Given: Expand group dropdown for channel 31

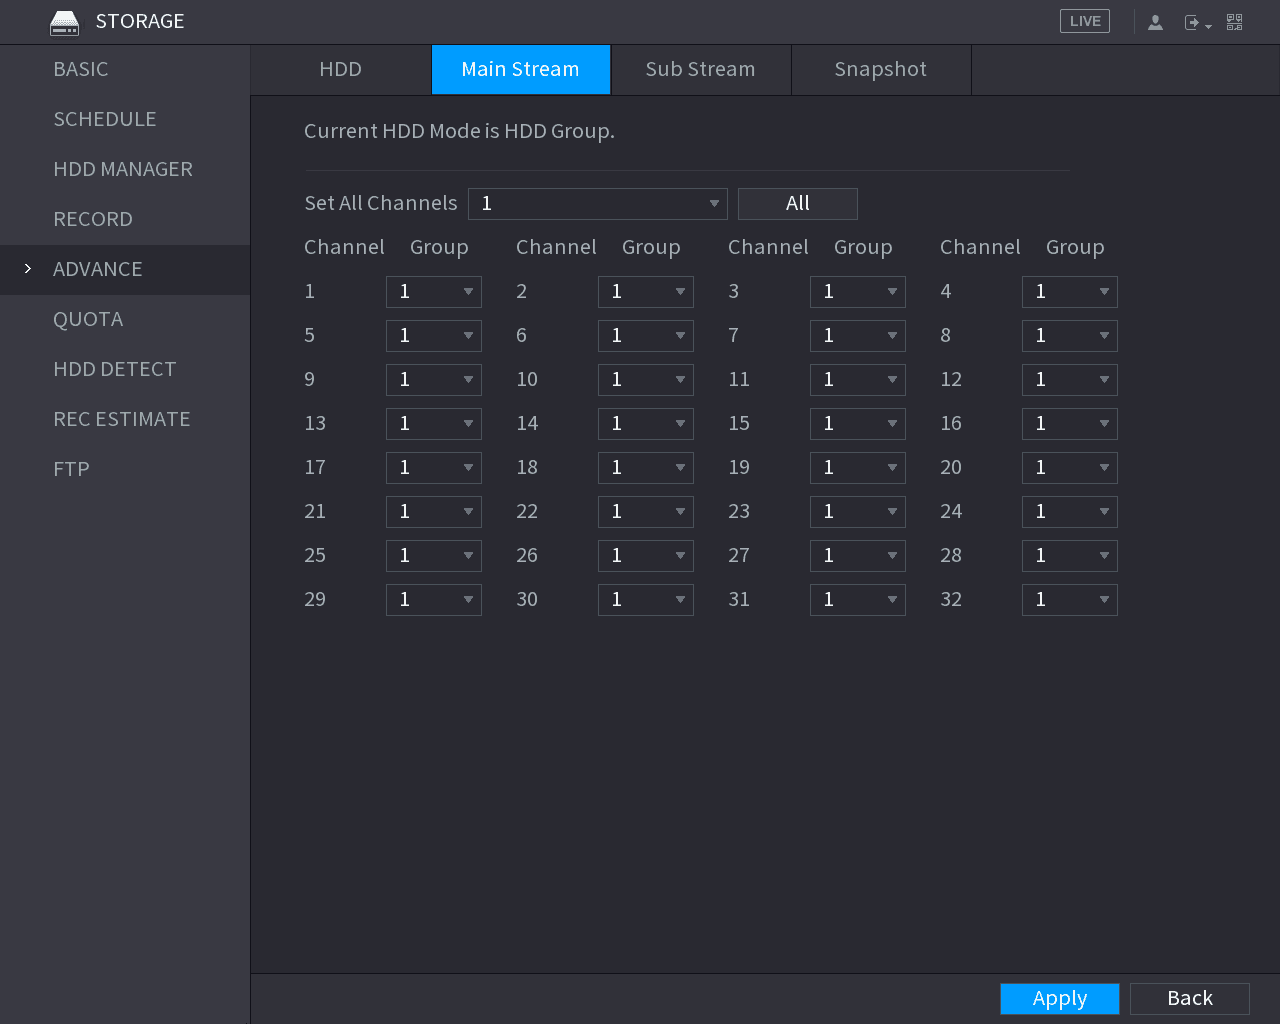Looking at the screenshot, I should [x=858, y=600].
